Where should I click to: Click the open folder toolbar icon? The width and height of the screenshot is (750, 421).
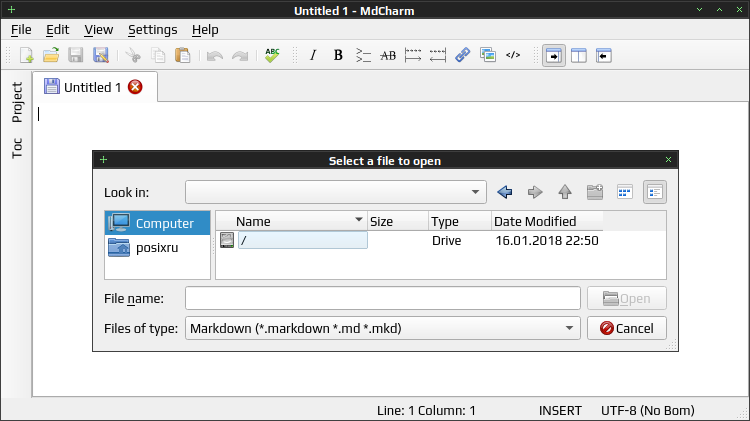[x=51, y=55]
